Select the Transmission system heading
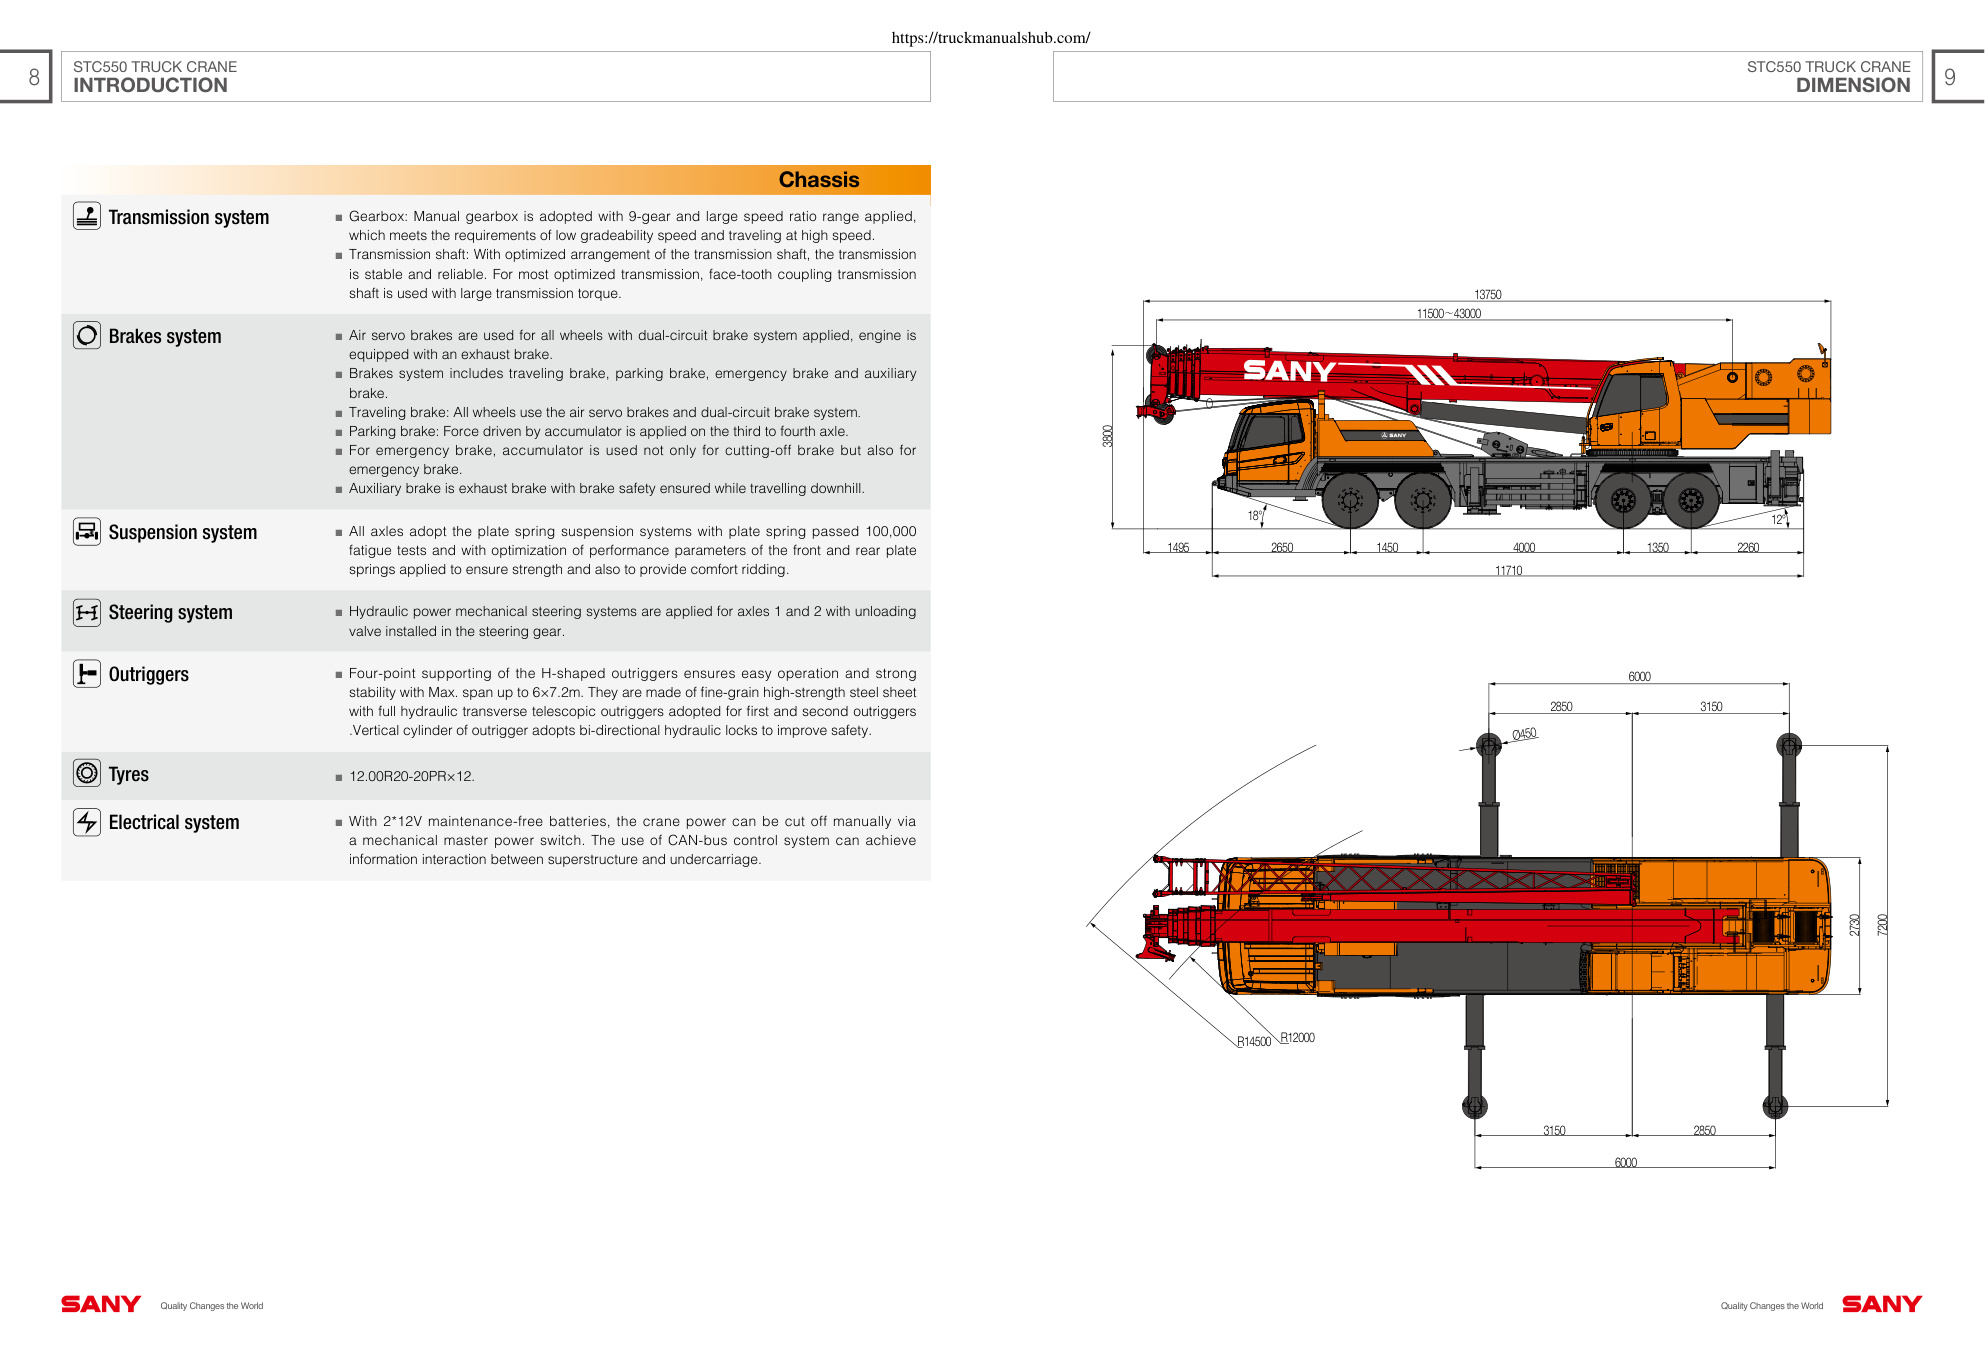This screenshot has height=1347, width=1985. point(189,217)
